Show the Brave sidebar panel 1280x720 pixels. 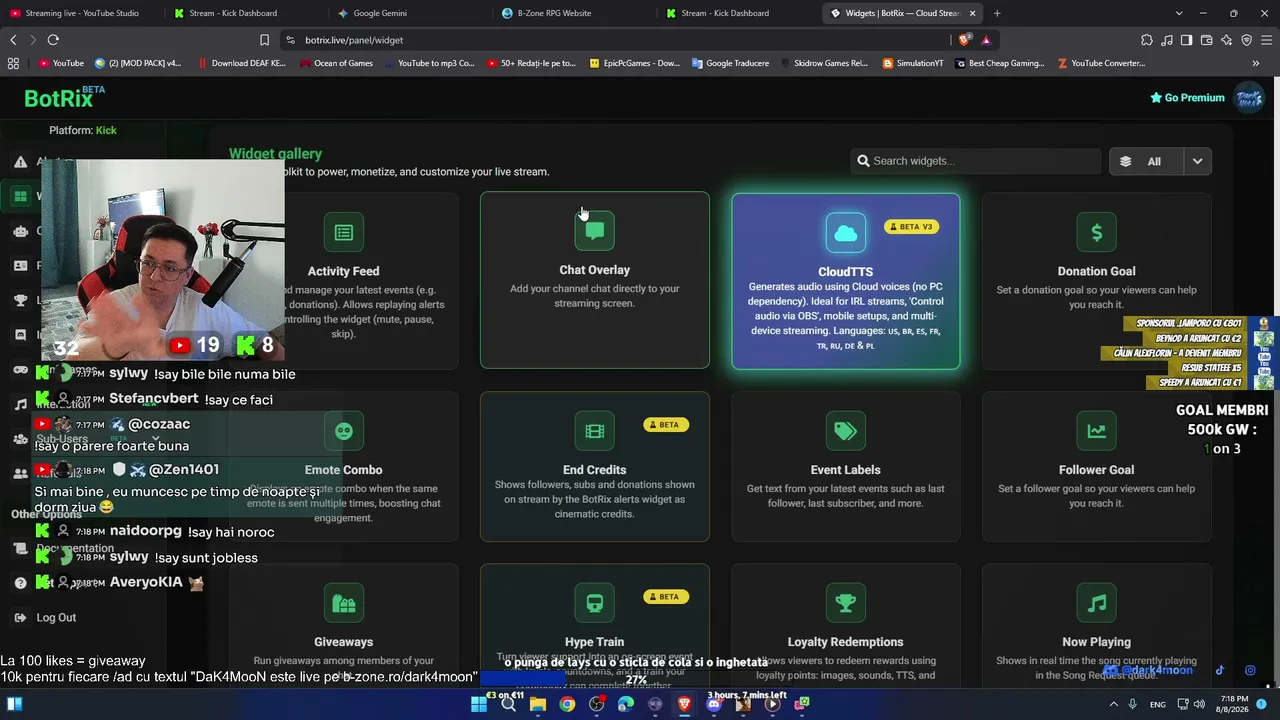[1186, 40]
